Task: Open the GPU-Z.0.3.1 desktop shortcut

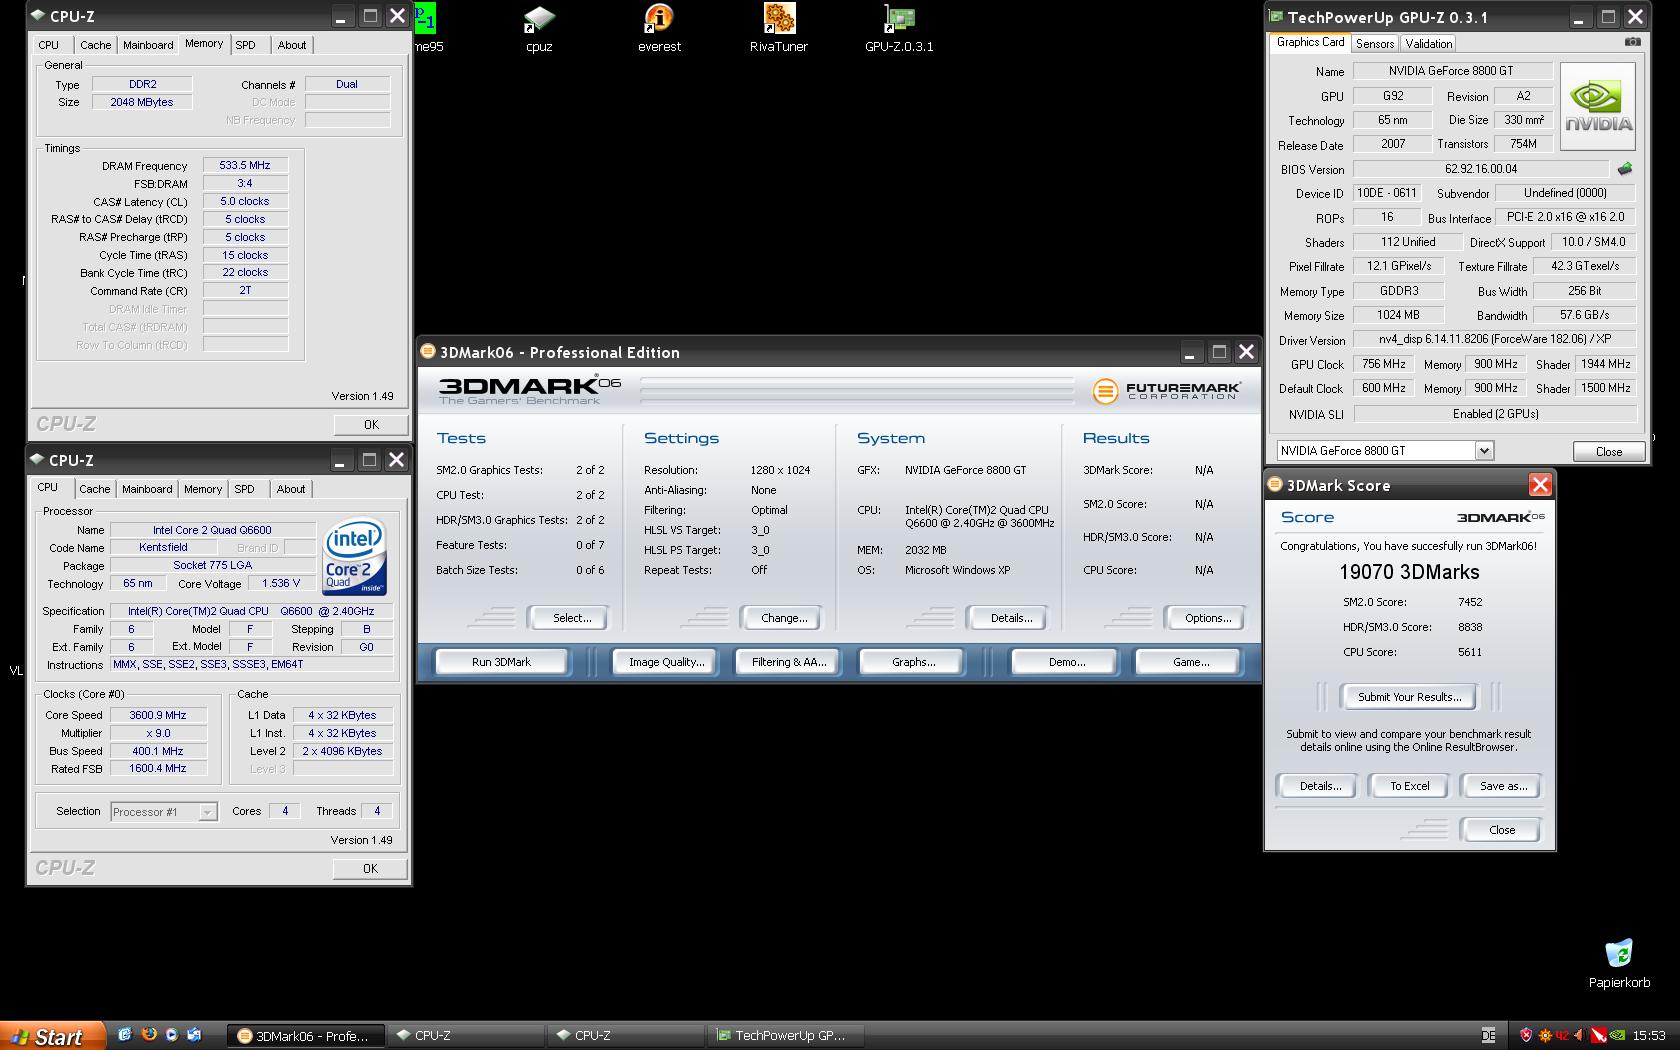Action: (899, 28)
